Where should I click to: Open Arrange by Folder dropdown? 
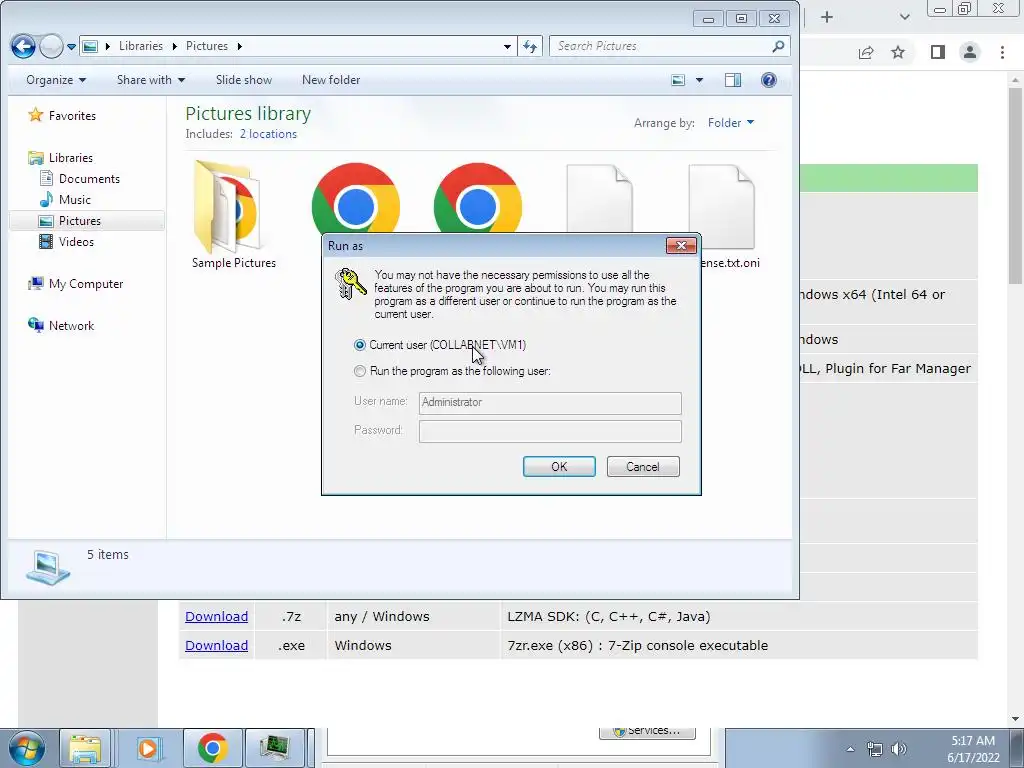pos(730,123)
